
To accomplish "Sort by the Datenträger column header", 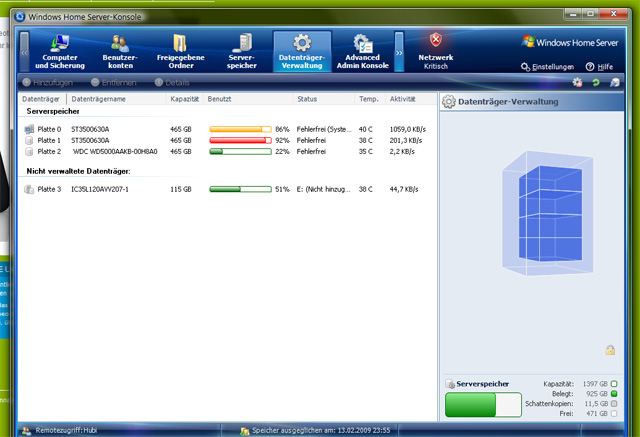I will [42, 99].
